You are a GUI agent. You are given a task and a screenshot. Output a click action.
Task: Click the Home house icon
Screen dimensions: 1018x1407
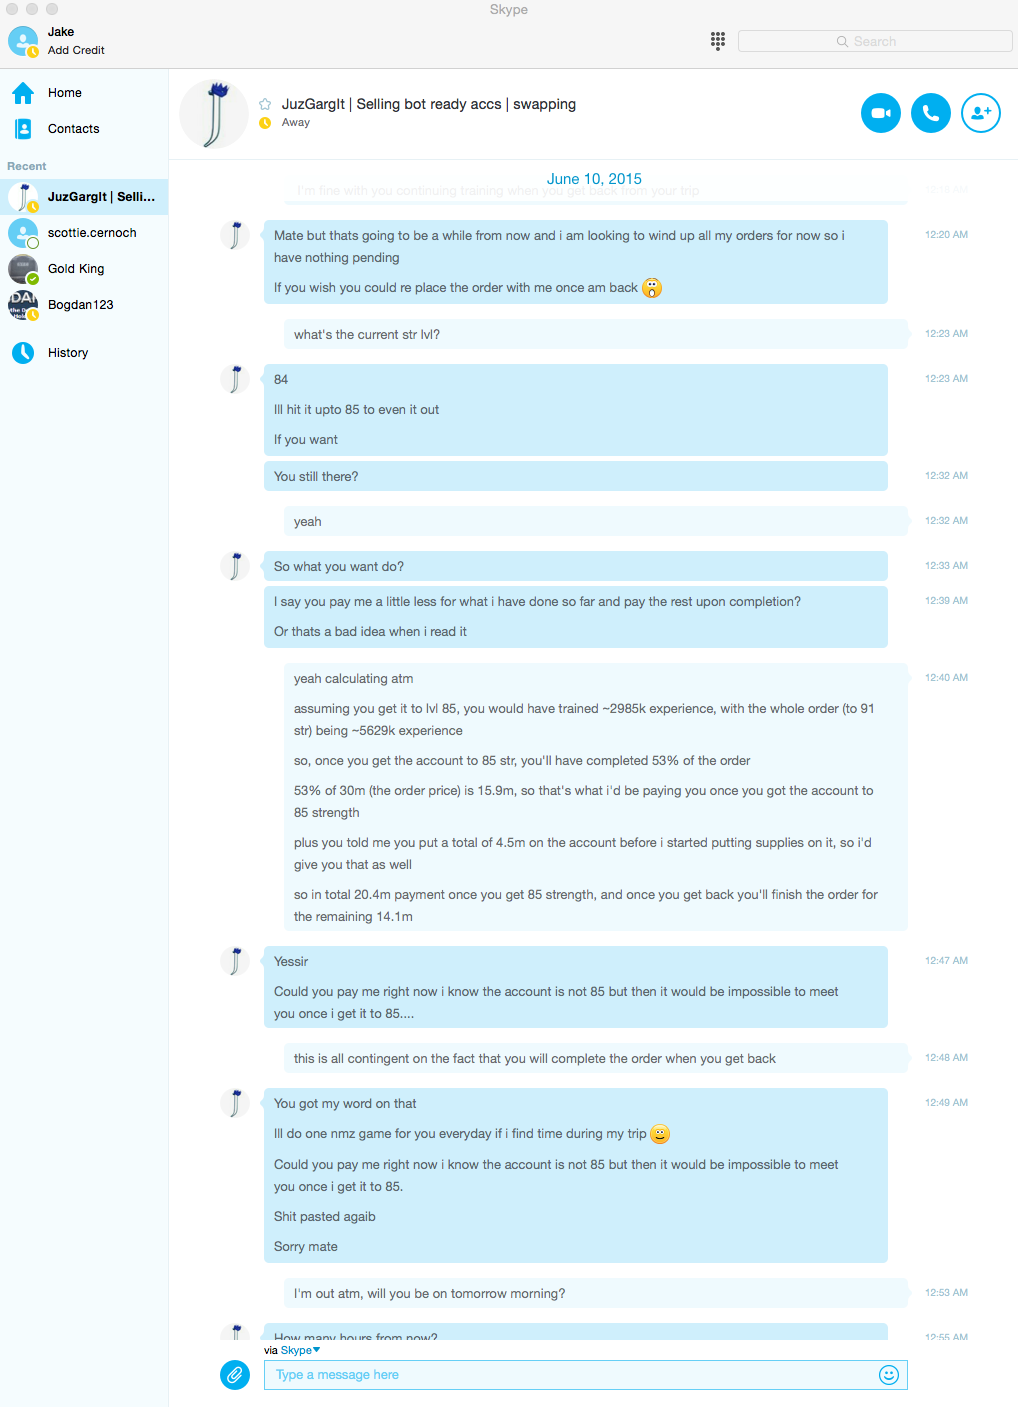coord(23,93)
